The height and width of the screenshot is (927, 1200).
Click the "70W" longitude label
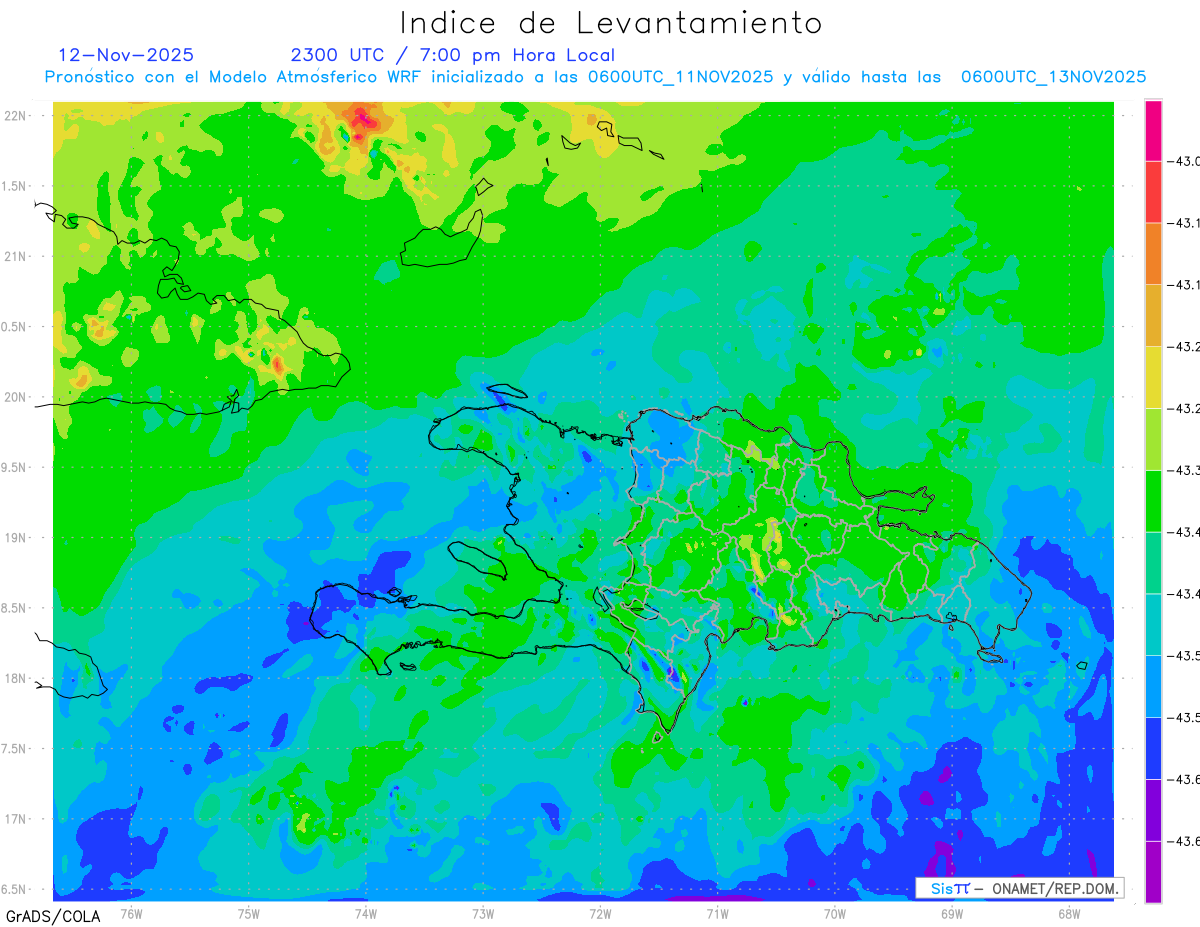[835, 913]
